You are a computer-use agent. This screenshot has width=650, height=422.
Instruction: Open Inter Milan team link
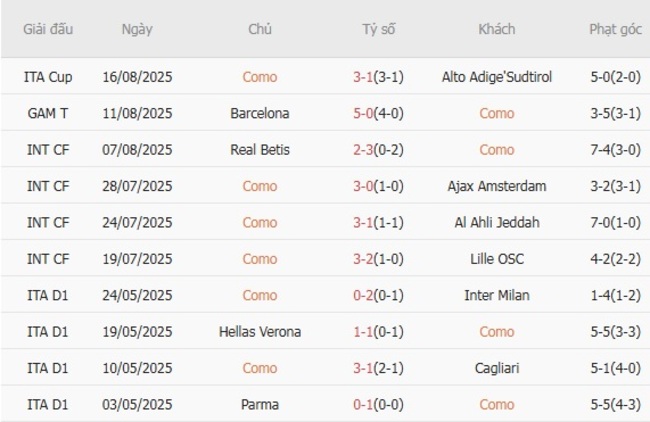point(496,295)
